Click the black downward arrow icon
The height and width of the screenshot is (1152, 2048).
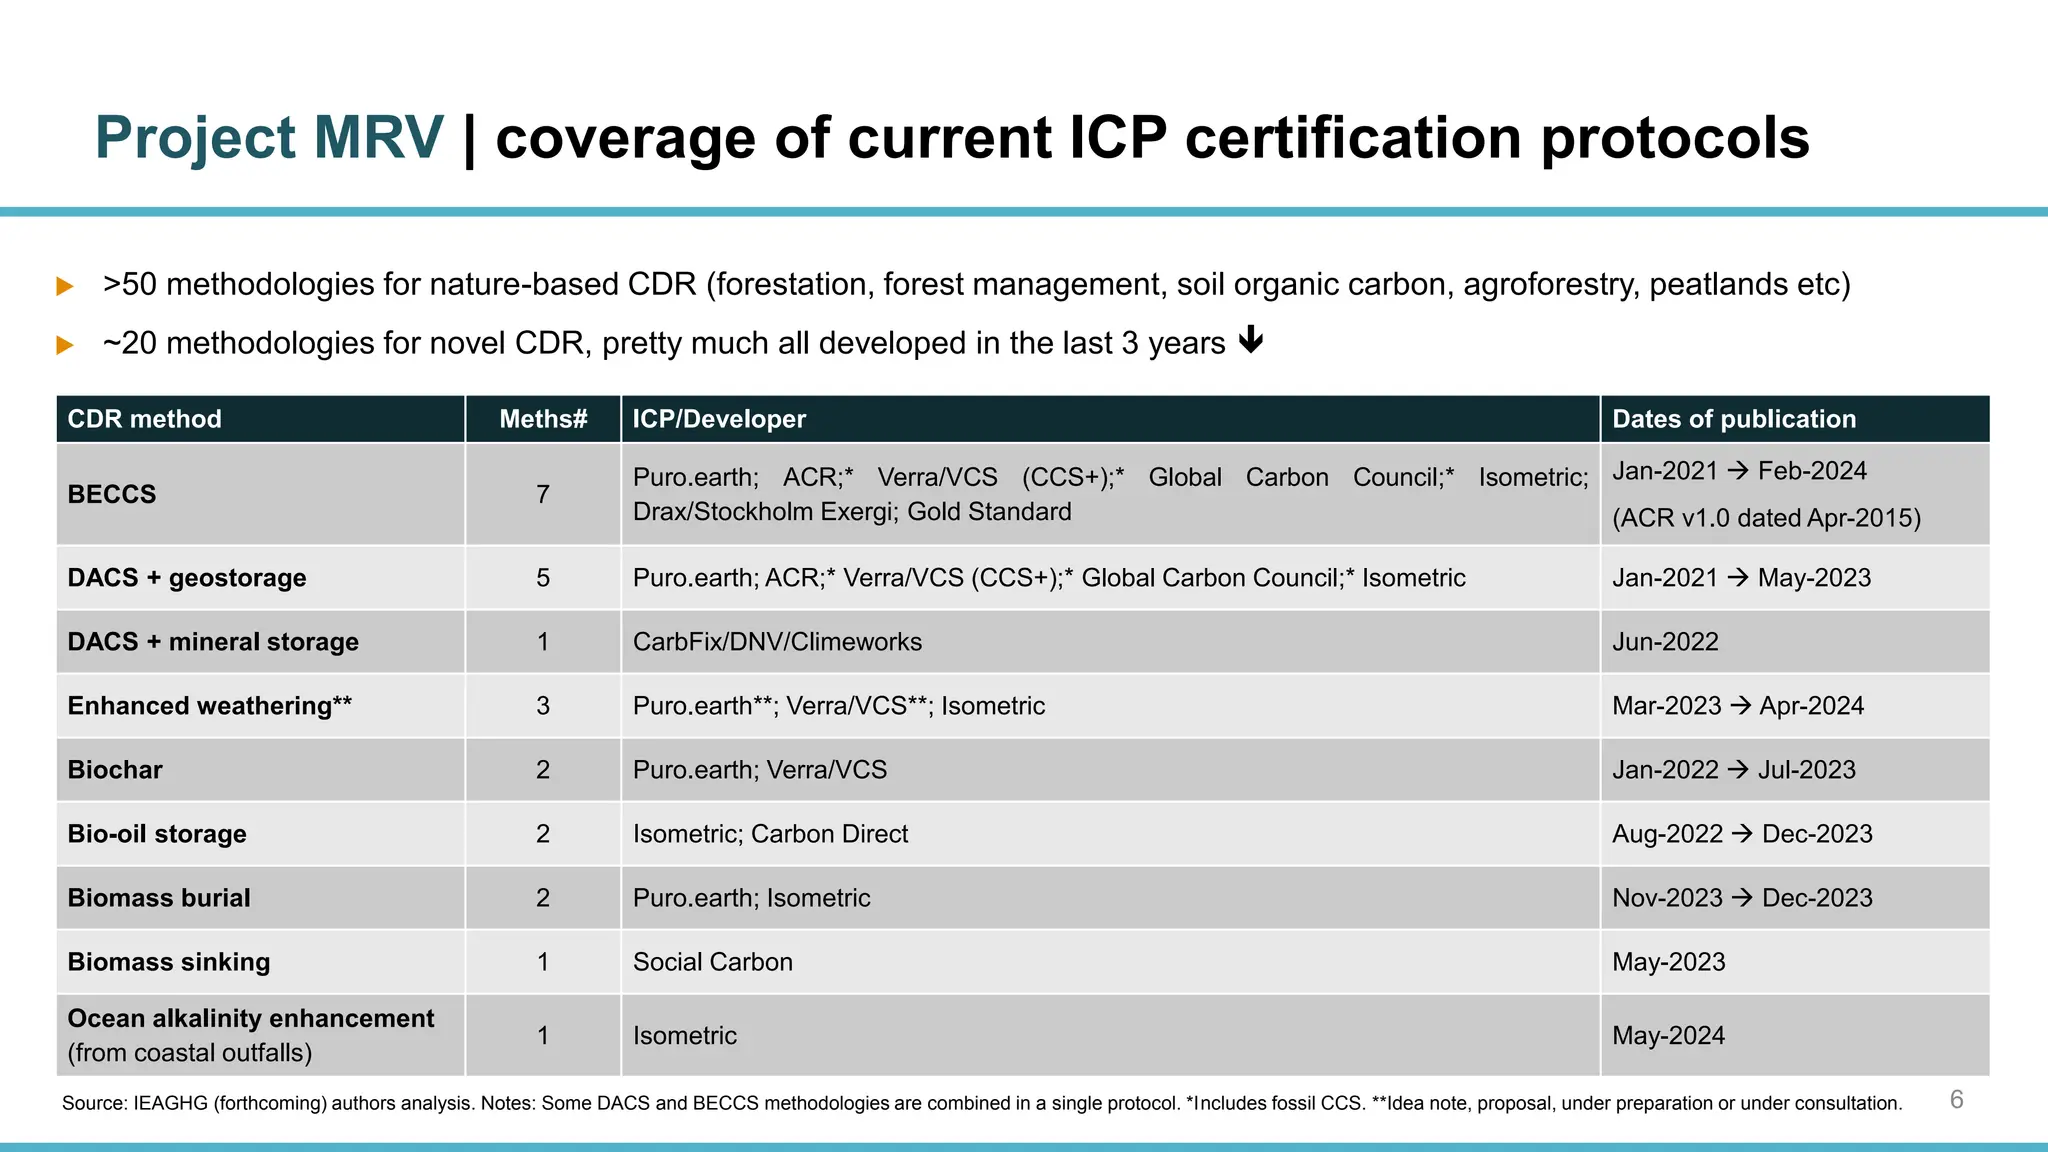tap(1250, 341)
